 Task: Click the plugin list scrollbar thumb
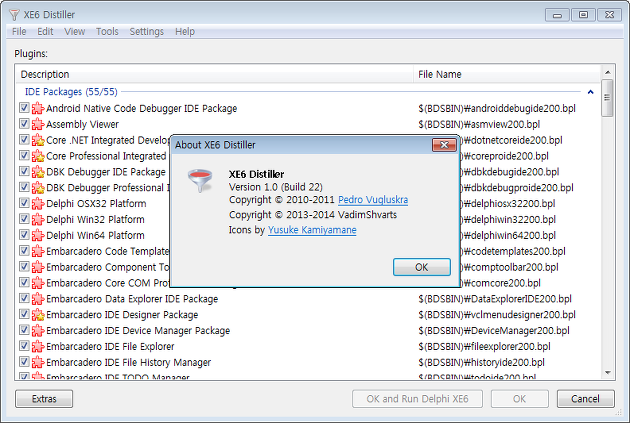pos(607,98)
